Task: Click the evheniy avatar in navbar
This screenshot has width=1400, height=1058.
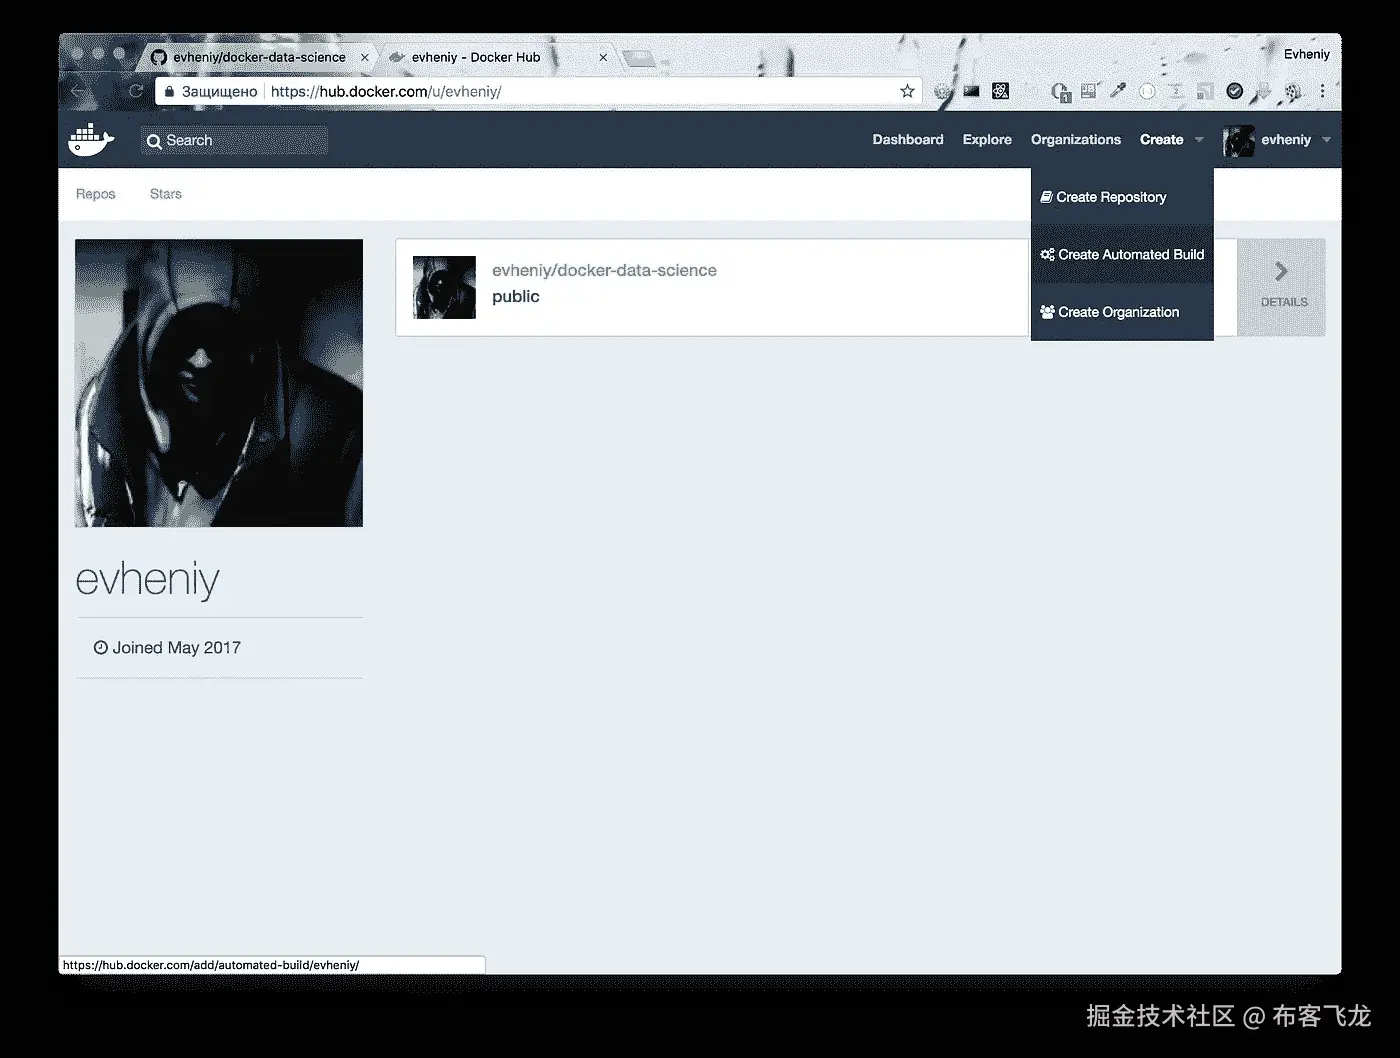Action: pyautogui.click(x=1238, y=140)
